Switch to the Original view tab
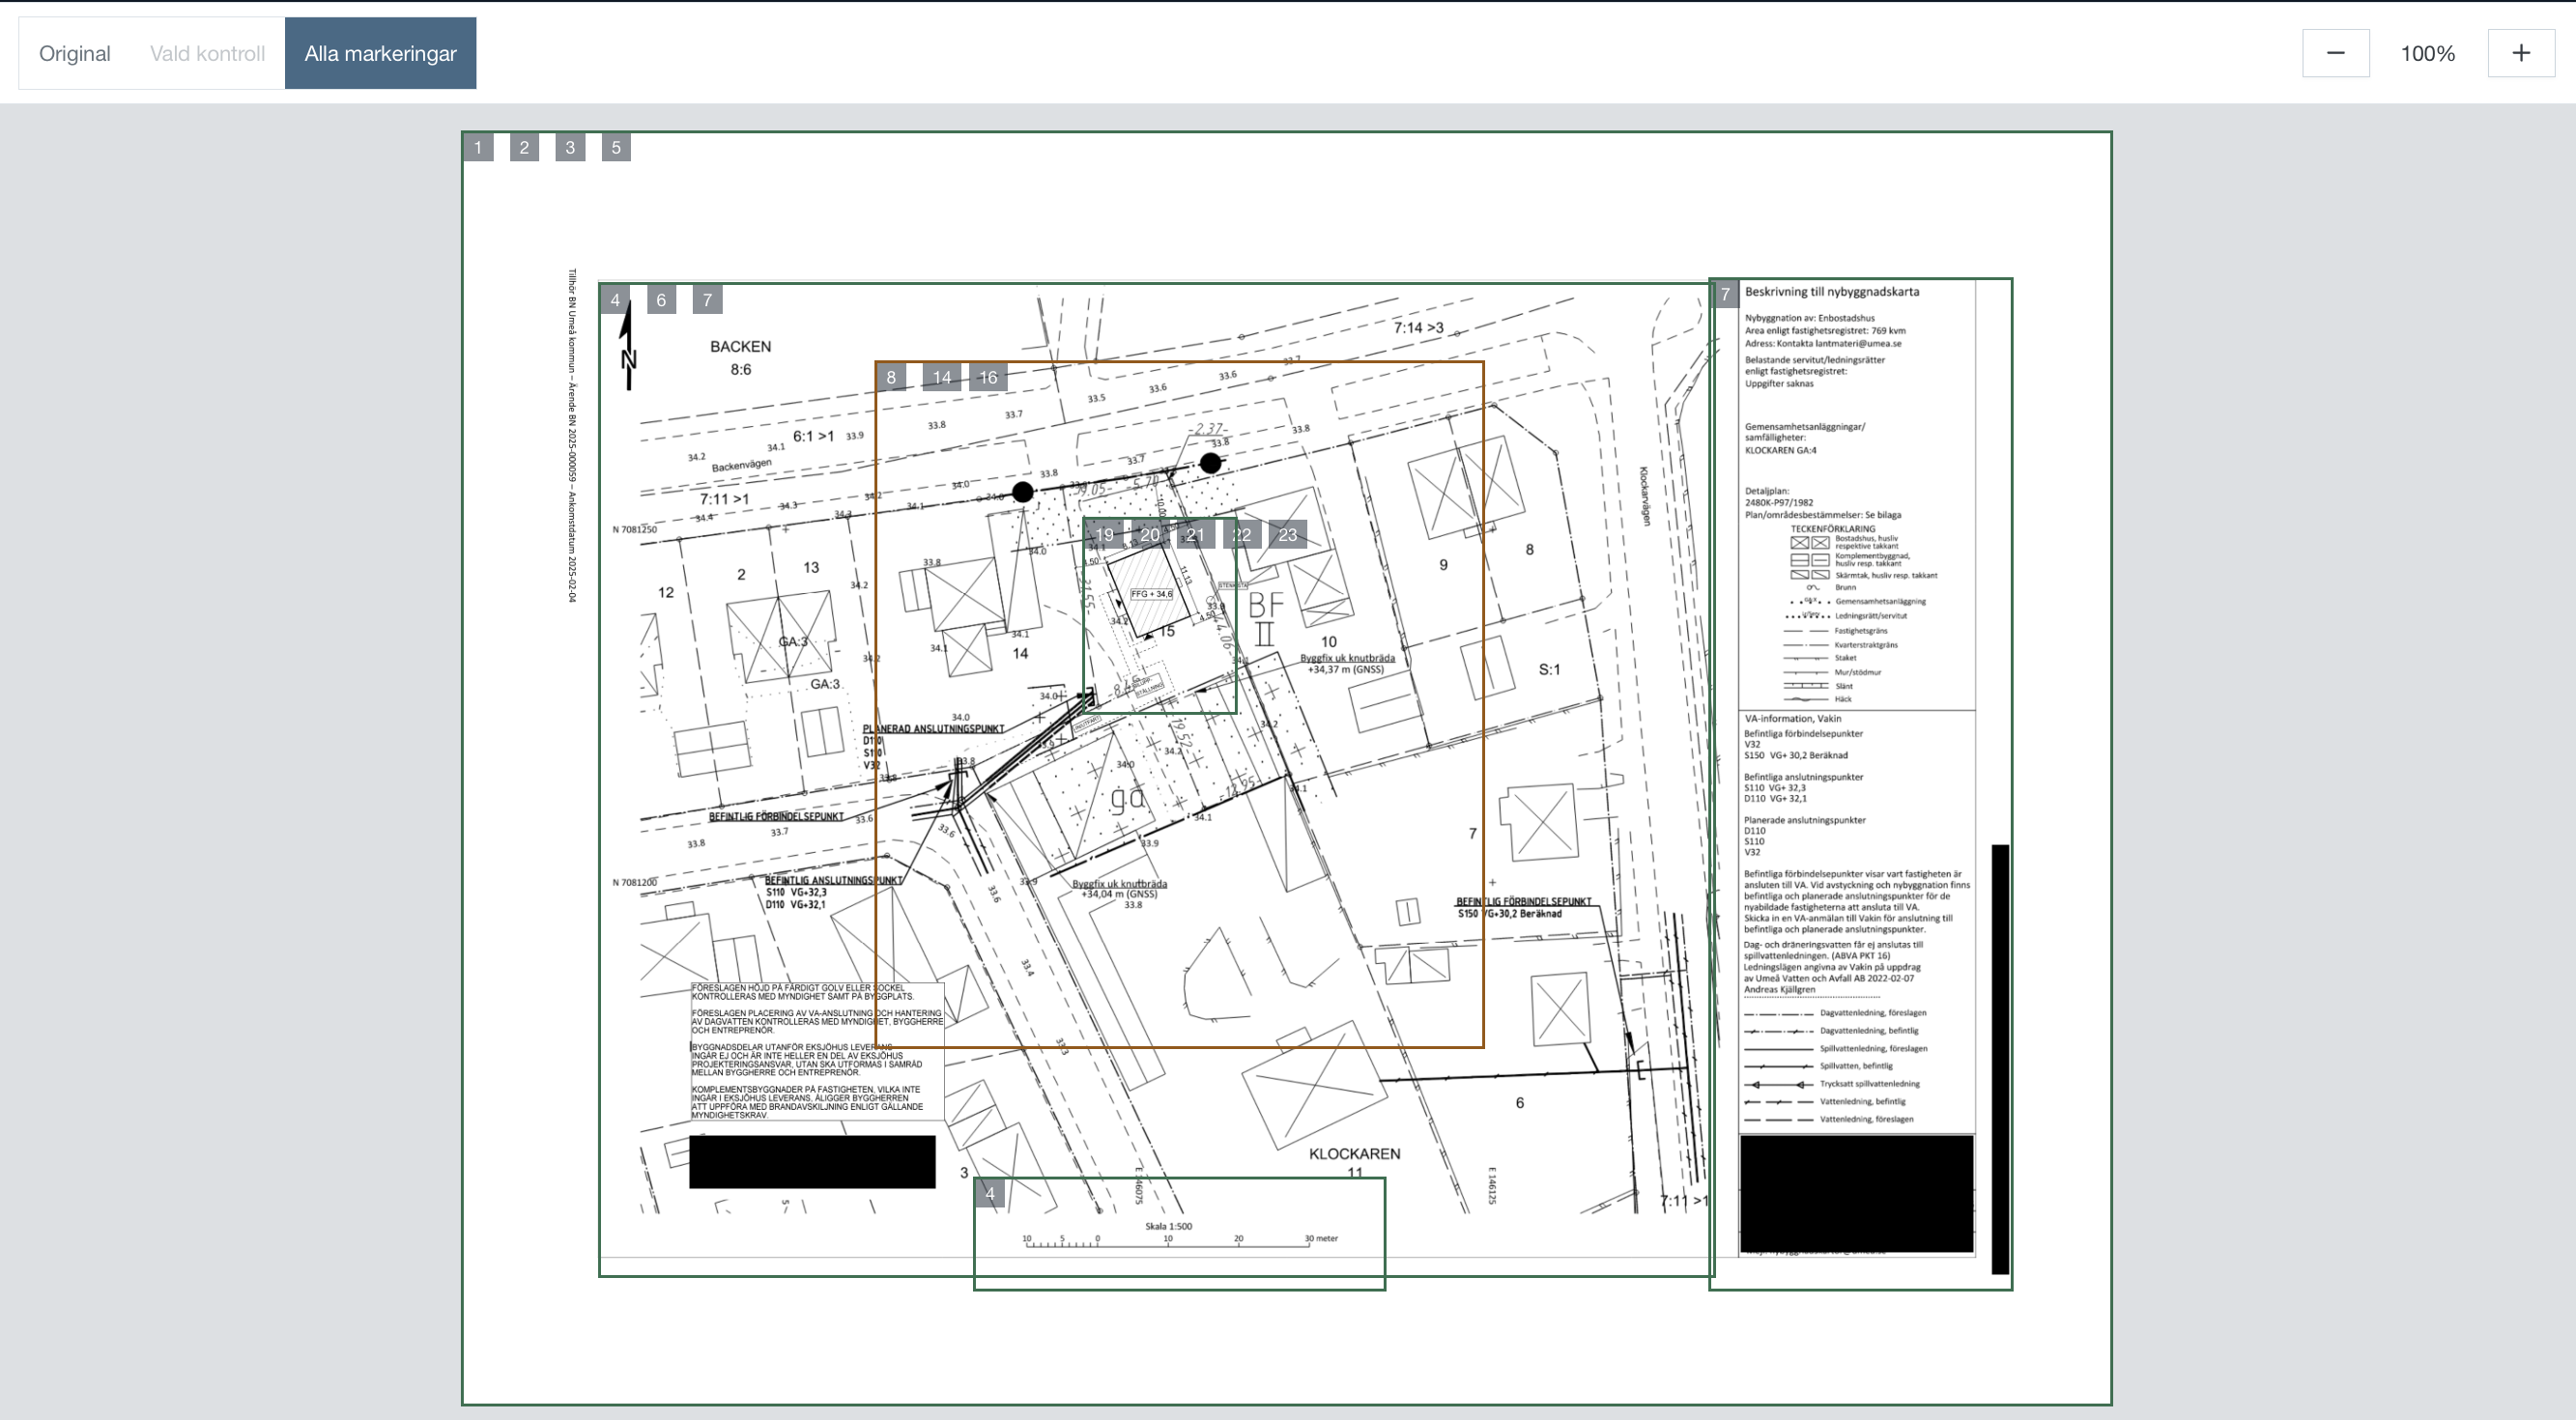Viewport: 2576px width, 1420px height. (x=74, y=53)
